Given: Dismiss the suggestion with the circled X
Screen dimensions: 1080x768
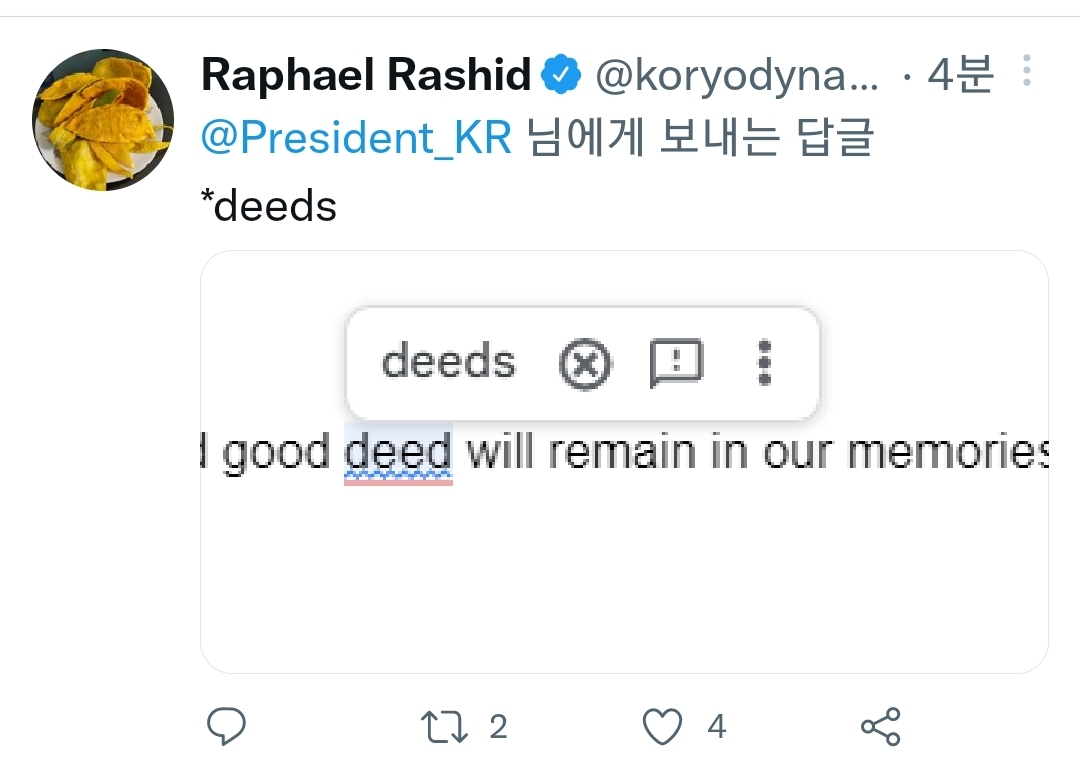Looking at the screenshot, I should coord(584,363).
